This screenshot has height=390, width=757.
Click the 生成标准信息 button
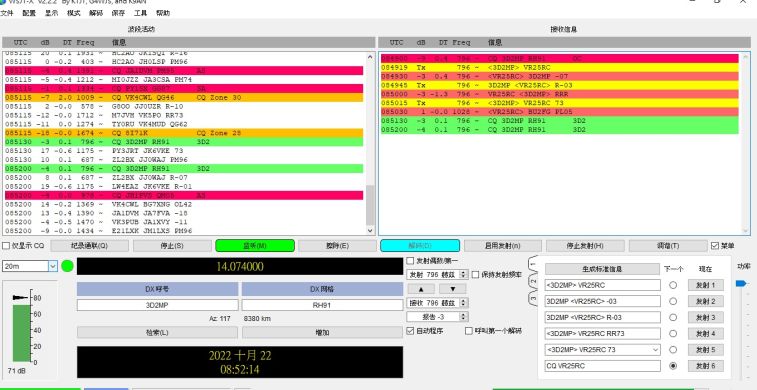point(602,269)
